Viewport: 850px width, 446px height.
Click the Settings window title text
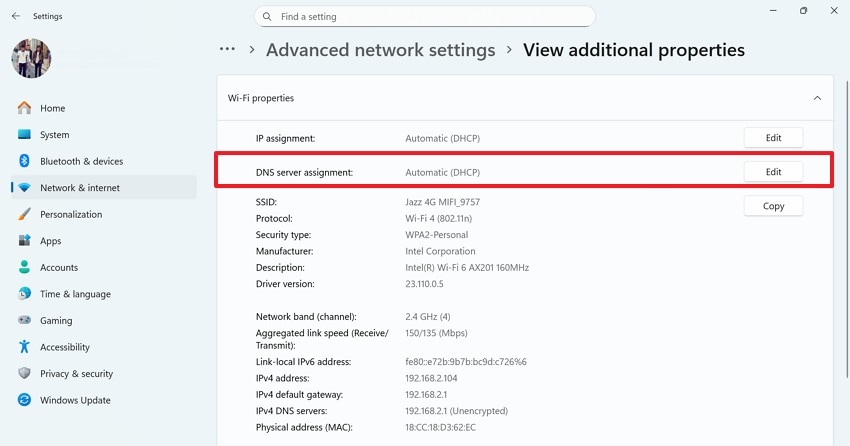tap(48, 16)
